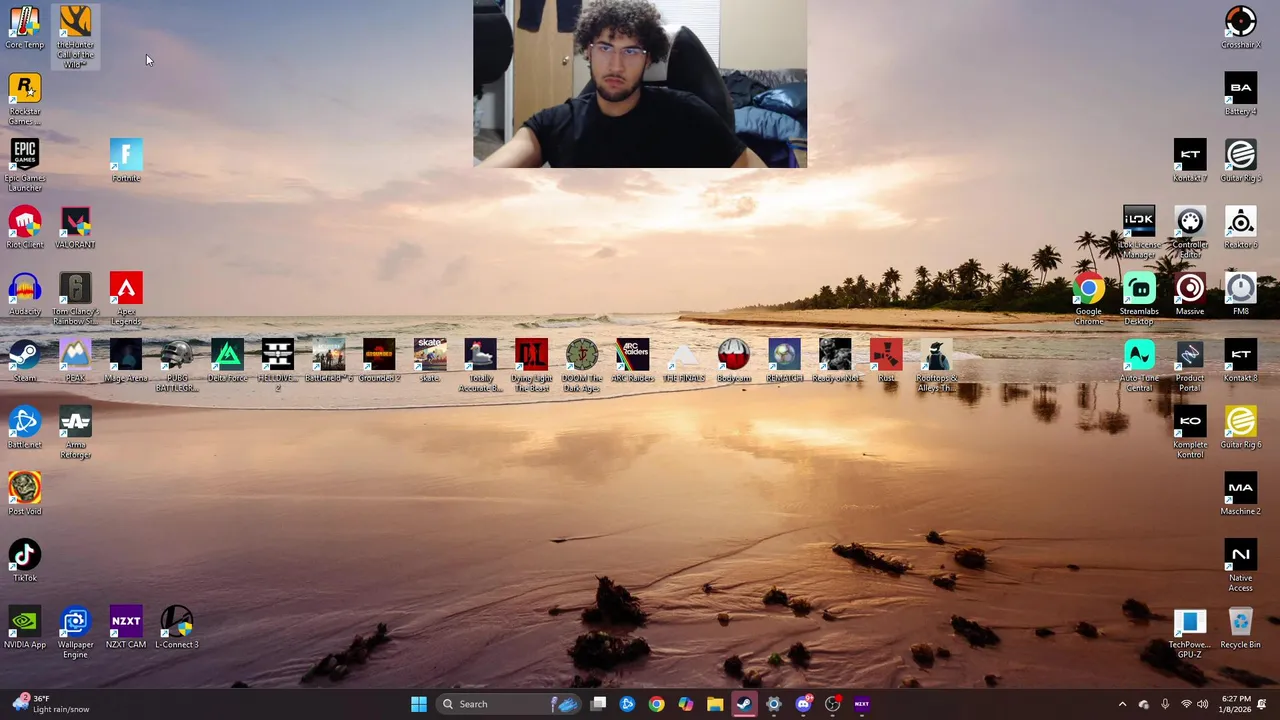This screenshot has width=1280, height=720.
Task: Open the Riot Client shortcut
Action: point(25,228)
